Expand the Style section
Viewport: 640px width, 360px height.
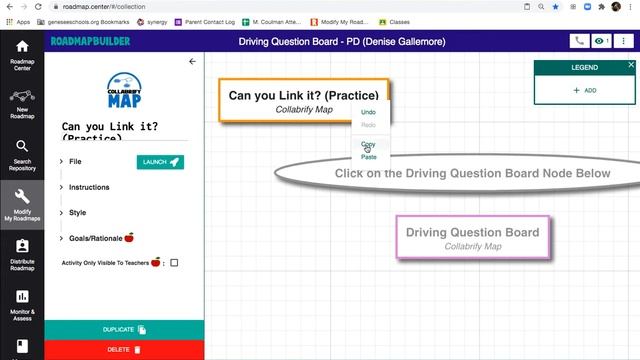click(x=73, y=213)
